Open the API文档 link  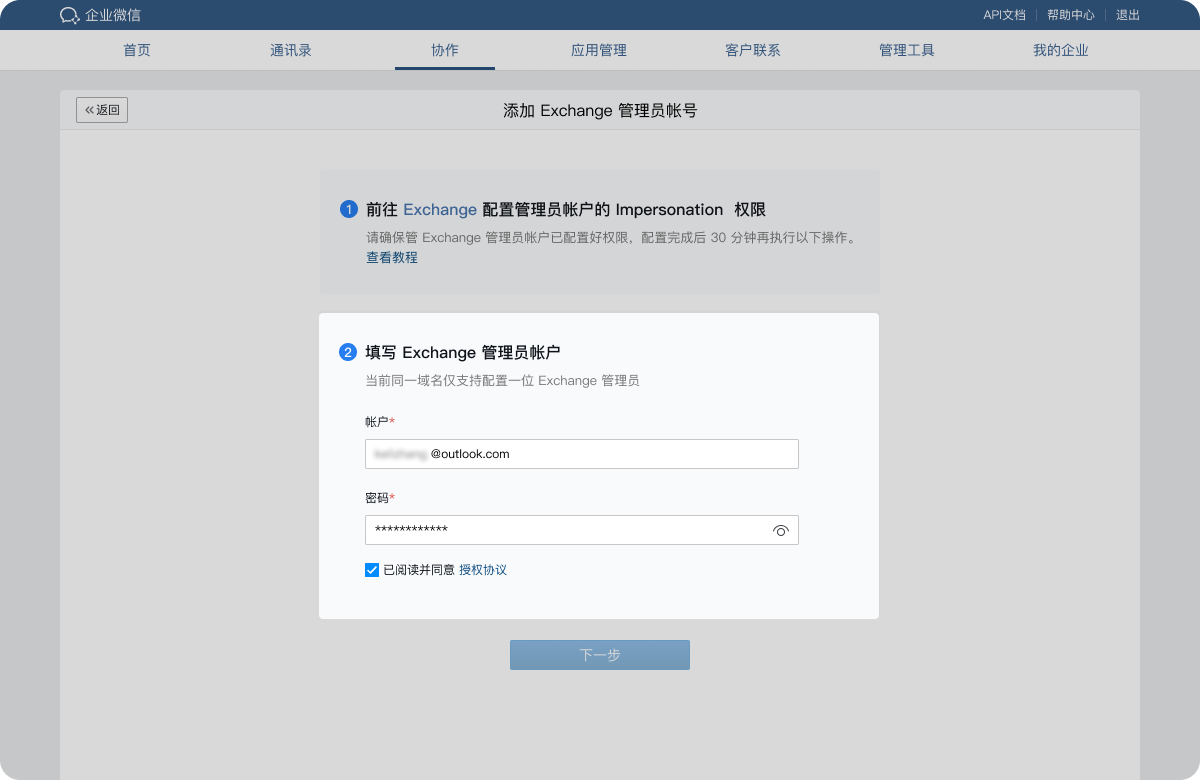pos(1004,15)
